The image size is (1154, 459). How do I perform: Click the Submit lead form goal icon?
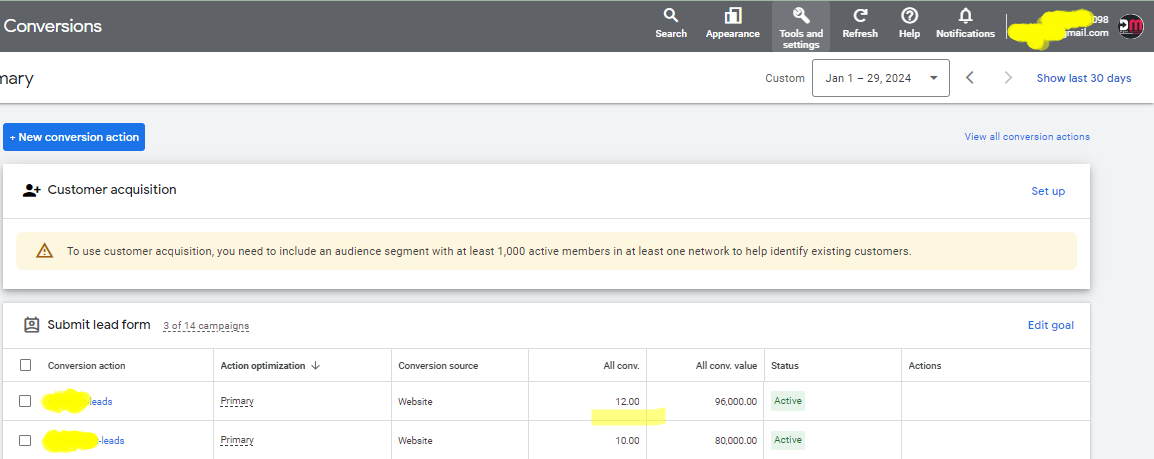tap(31, 324)
